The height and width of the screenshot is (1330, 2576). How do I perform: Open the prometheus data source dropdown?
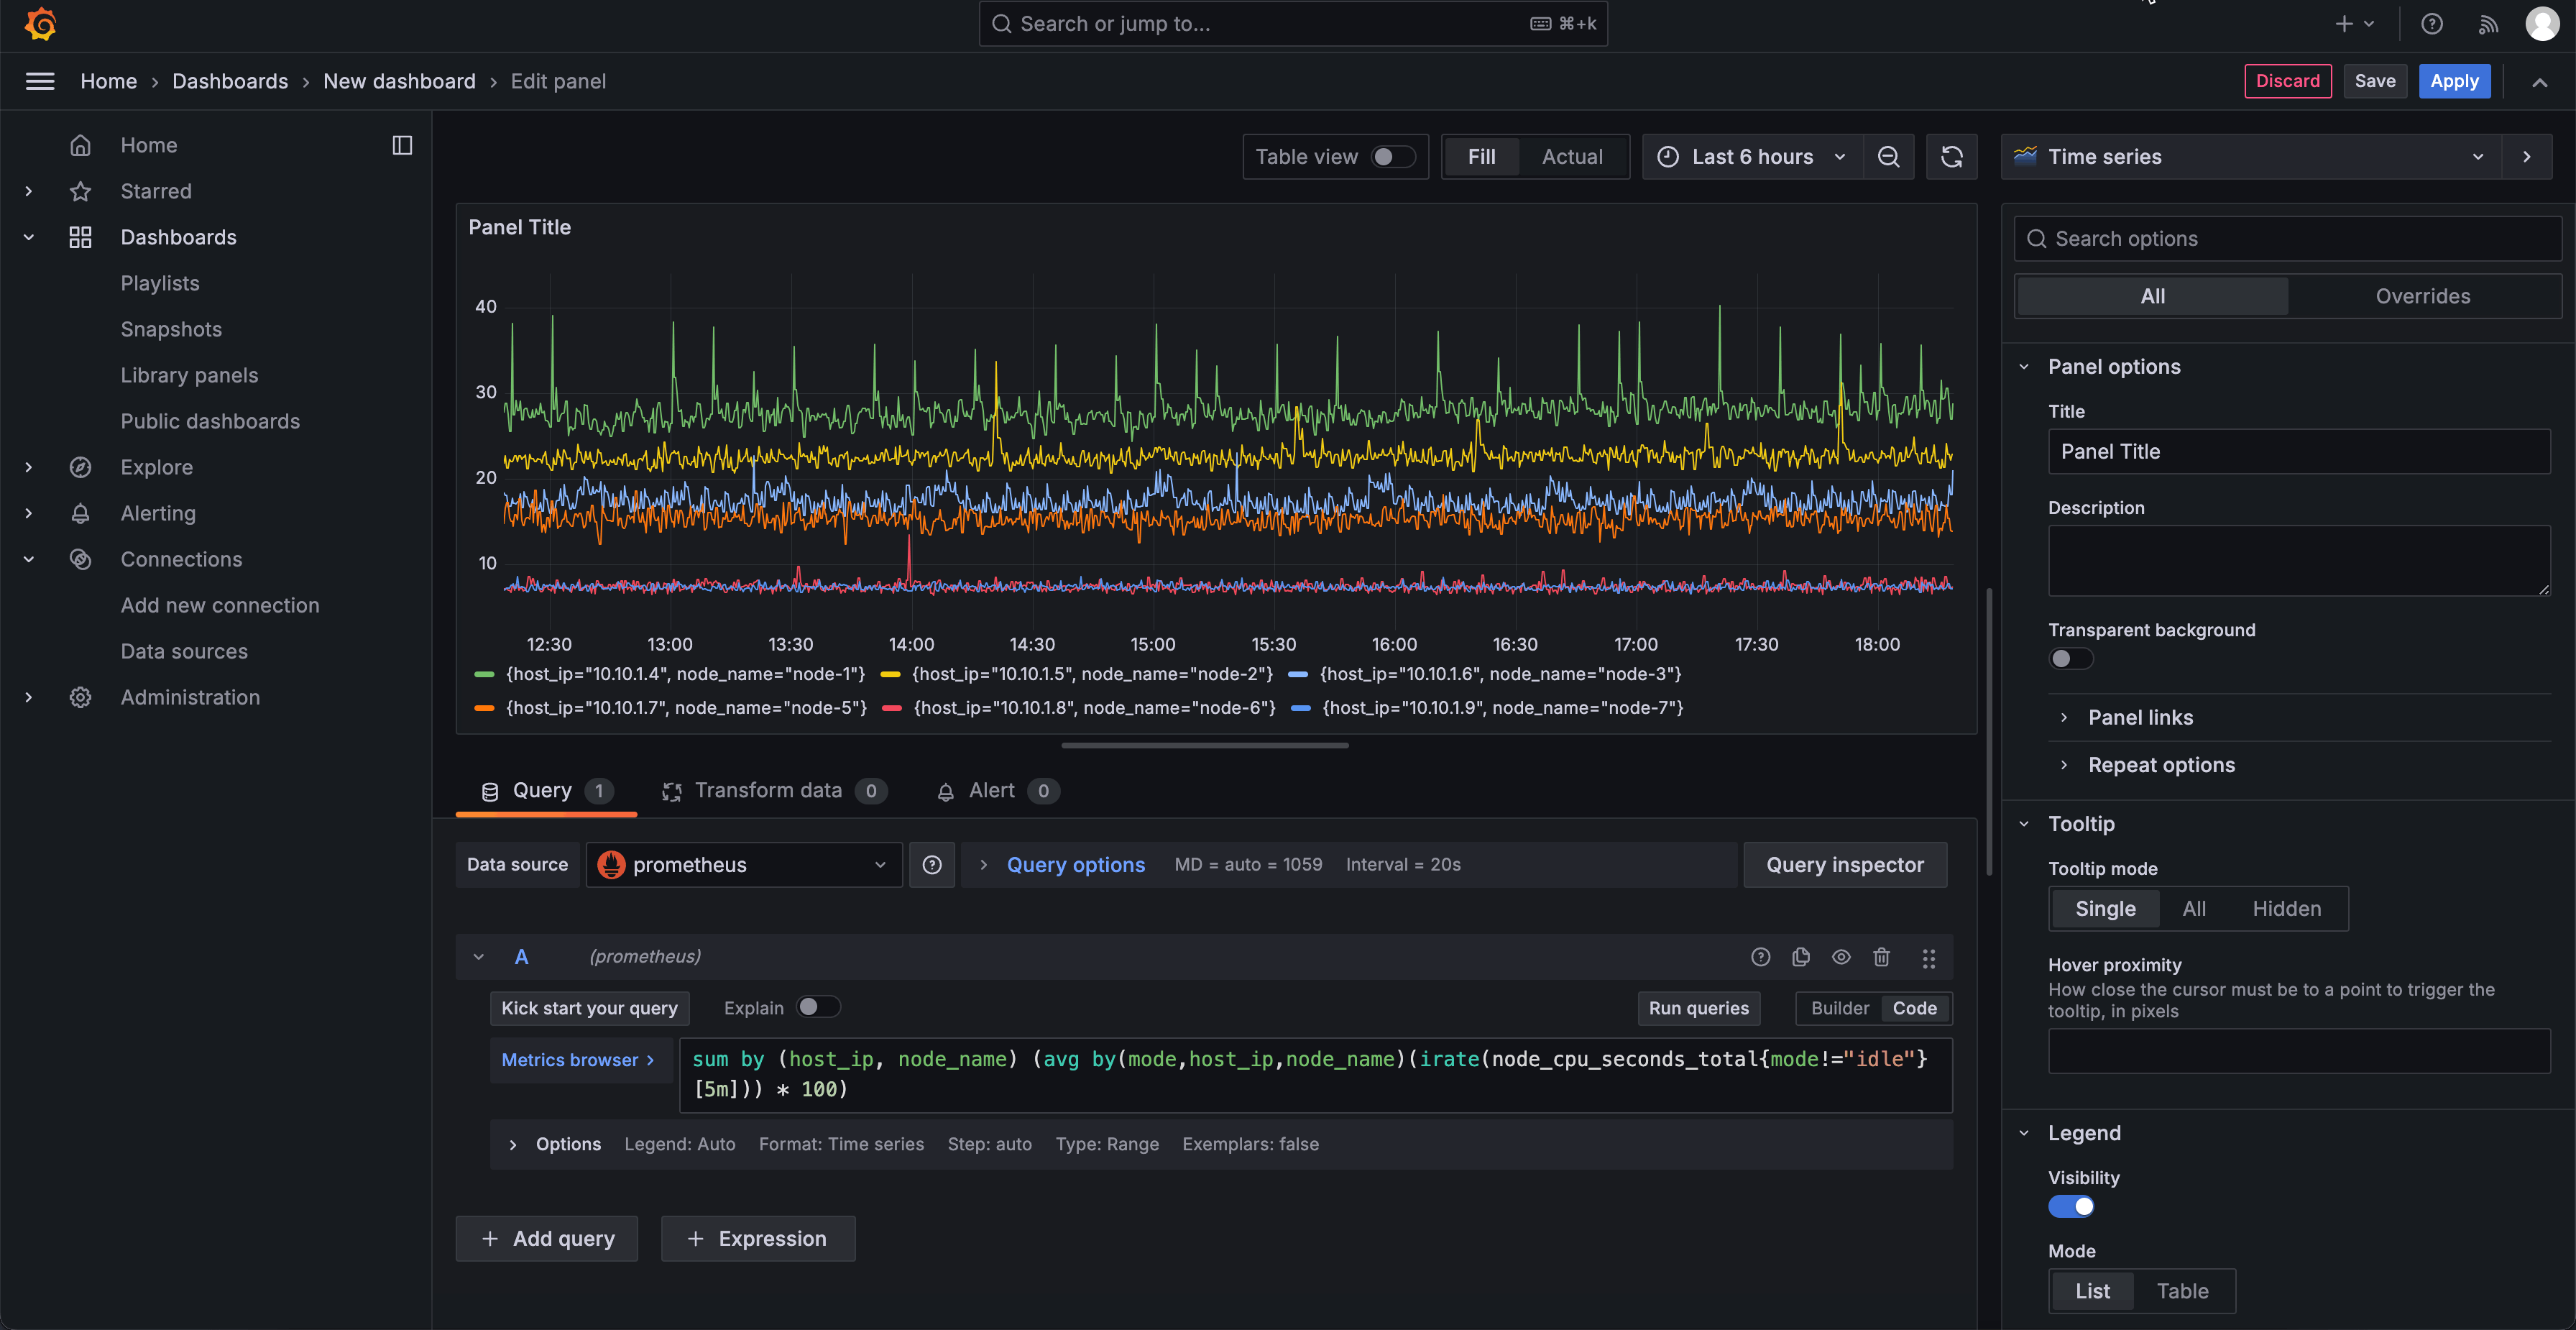click(x=743, y=865)
